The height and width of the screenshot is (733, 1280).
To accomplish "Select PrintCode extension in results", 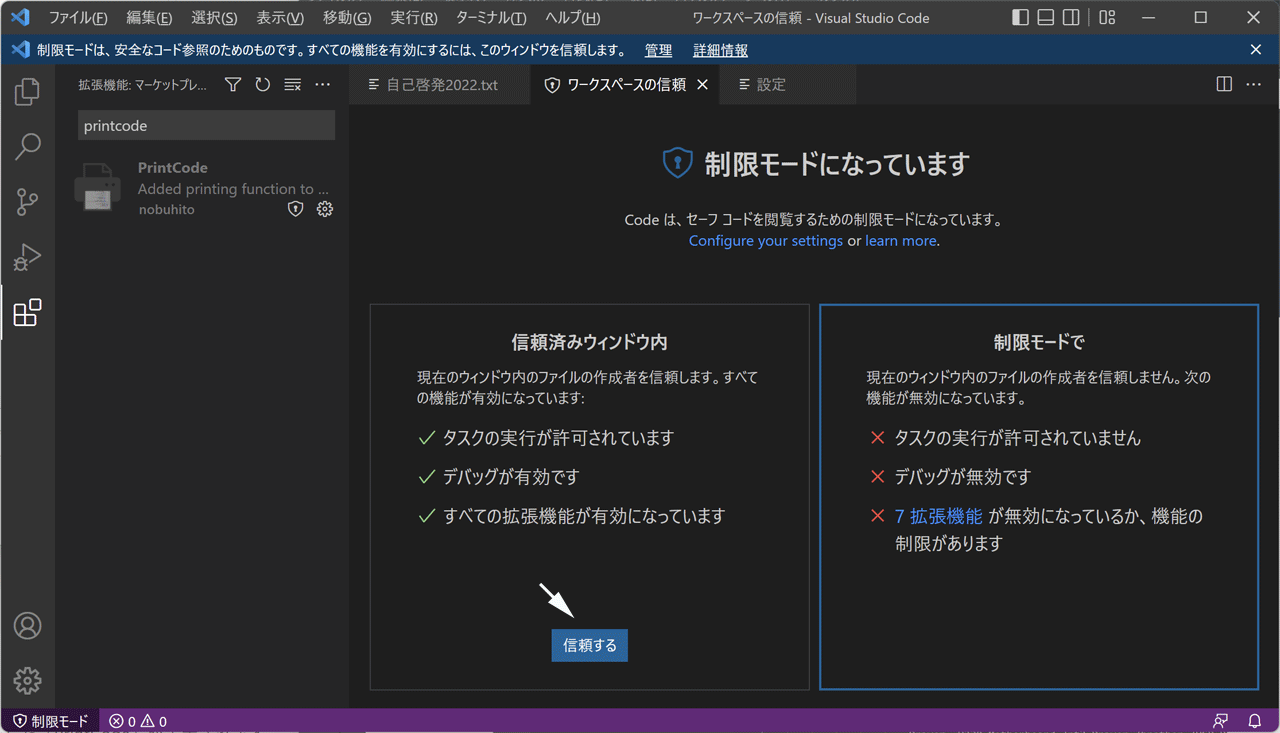I will pyautogui.click(x=202, y=188).
